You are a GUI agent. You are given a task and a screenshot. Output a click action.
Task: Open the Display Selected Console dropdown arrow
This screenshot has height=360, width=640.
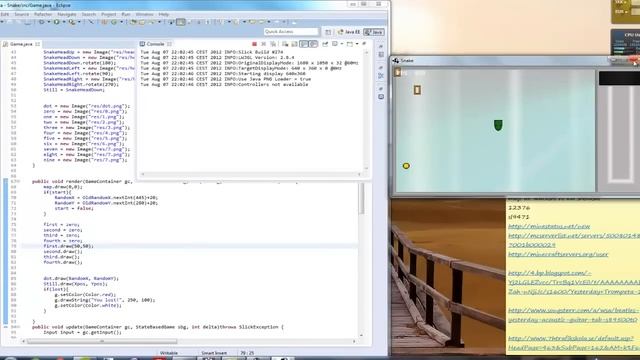341,44
